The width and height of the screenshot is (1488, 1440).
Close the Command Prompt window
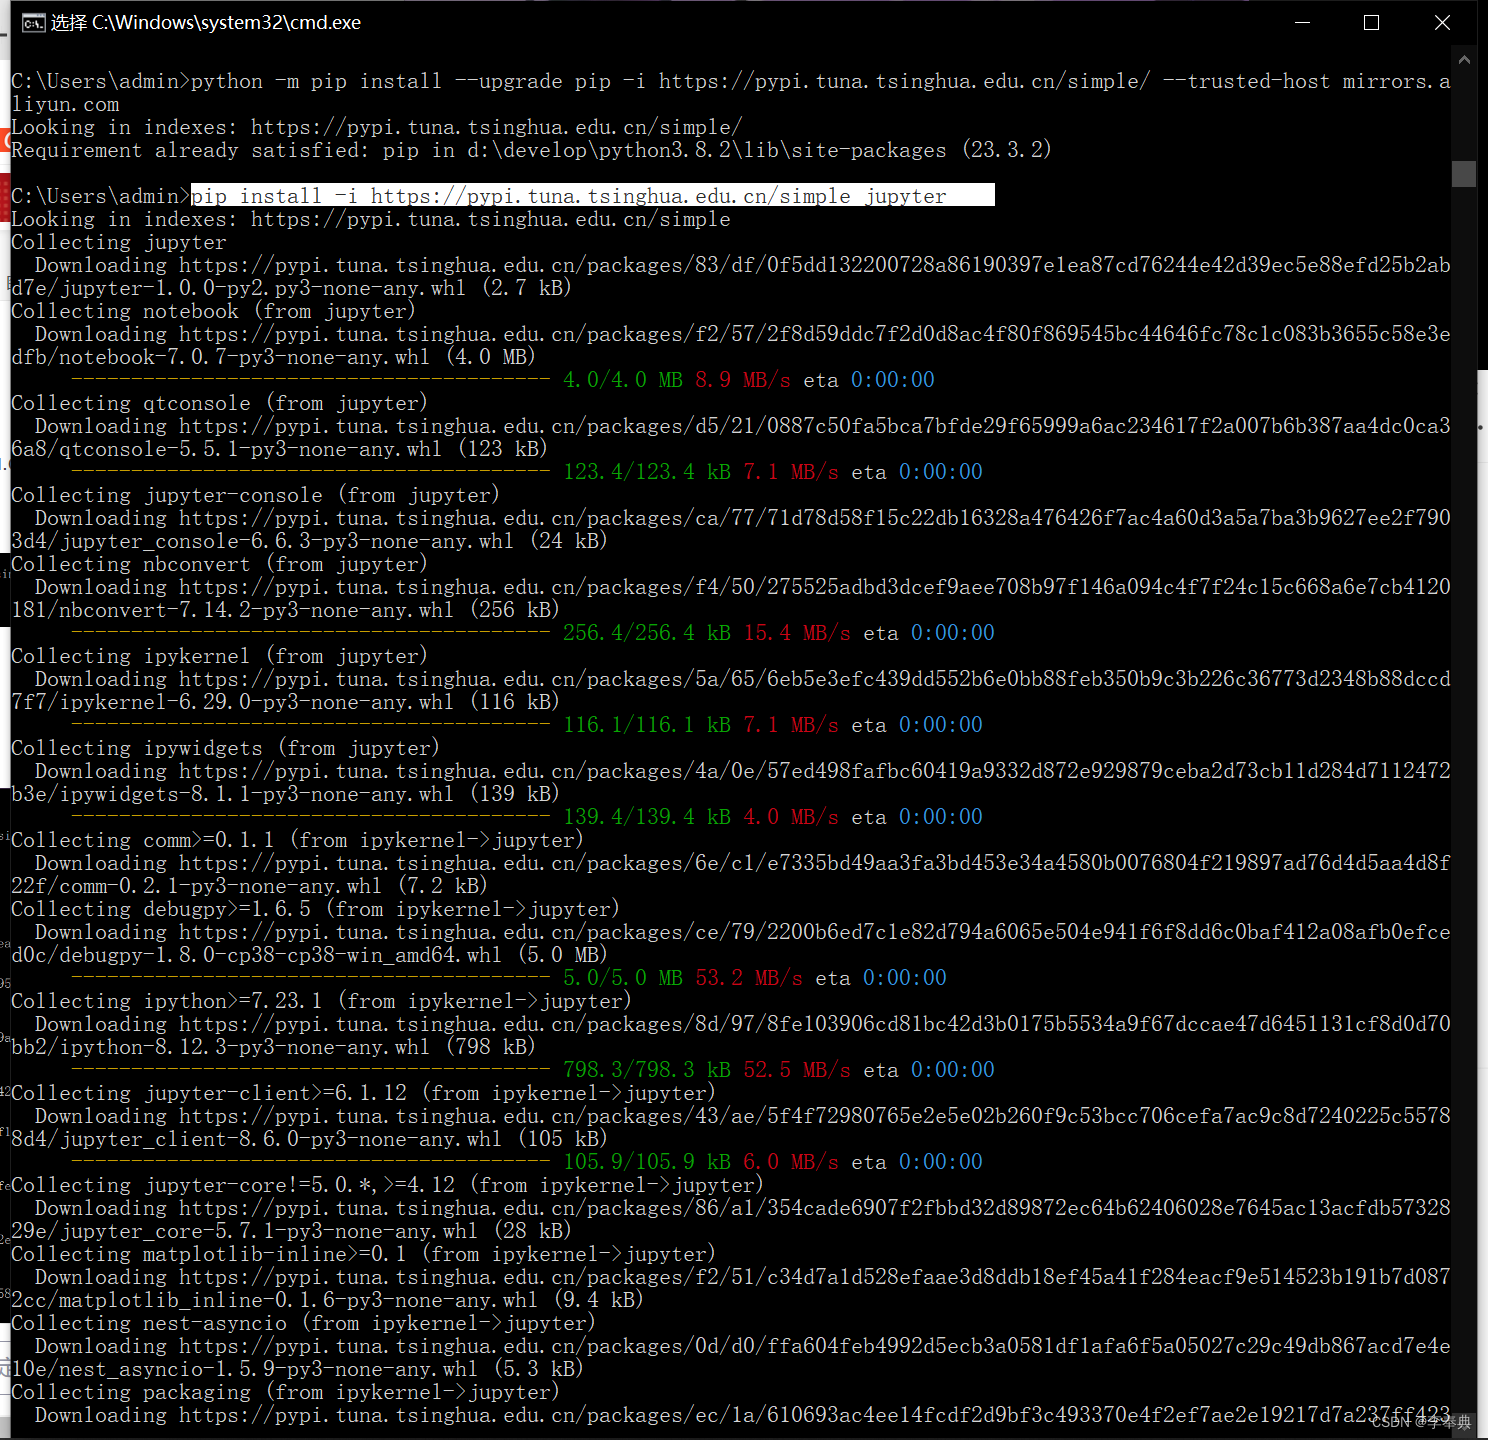[x=1443, y=21]
